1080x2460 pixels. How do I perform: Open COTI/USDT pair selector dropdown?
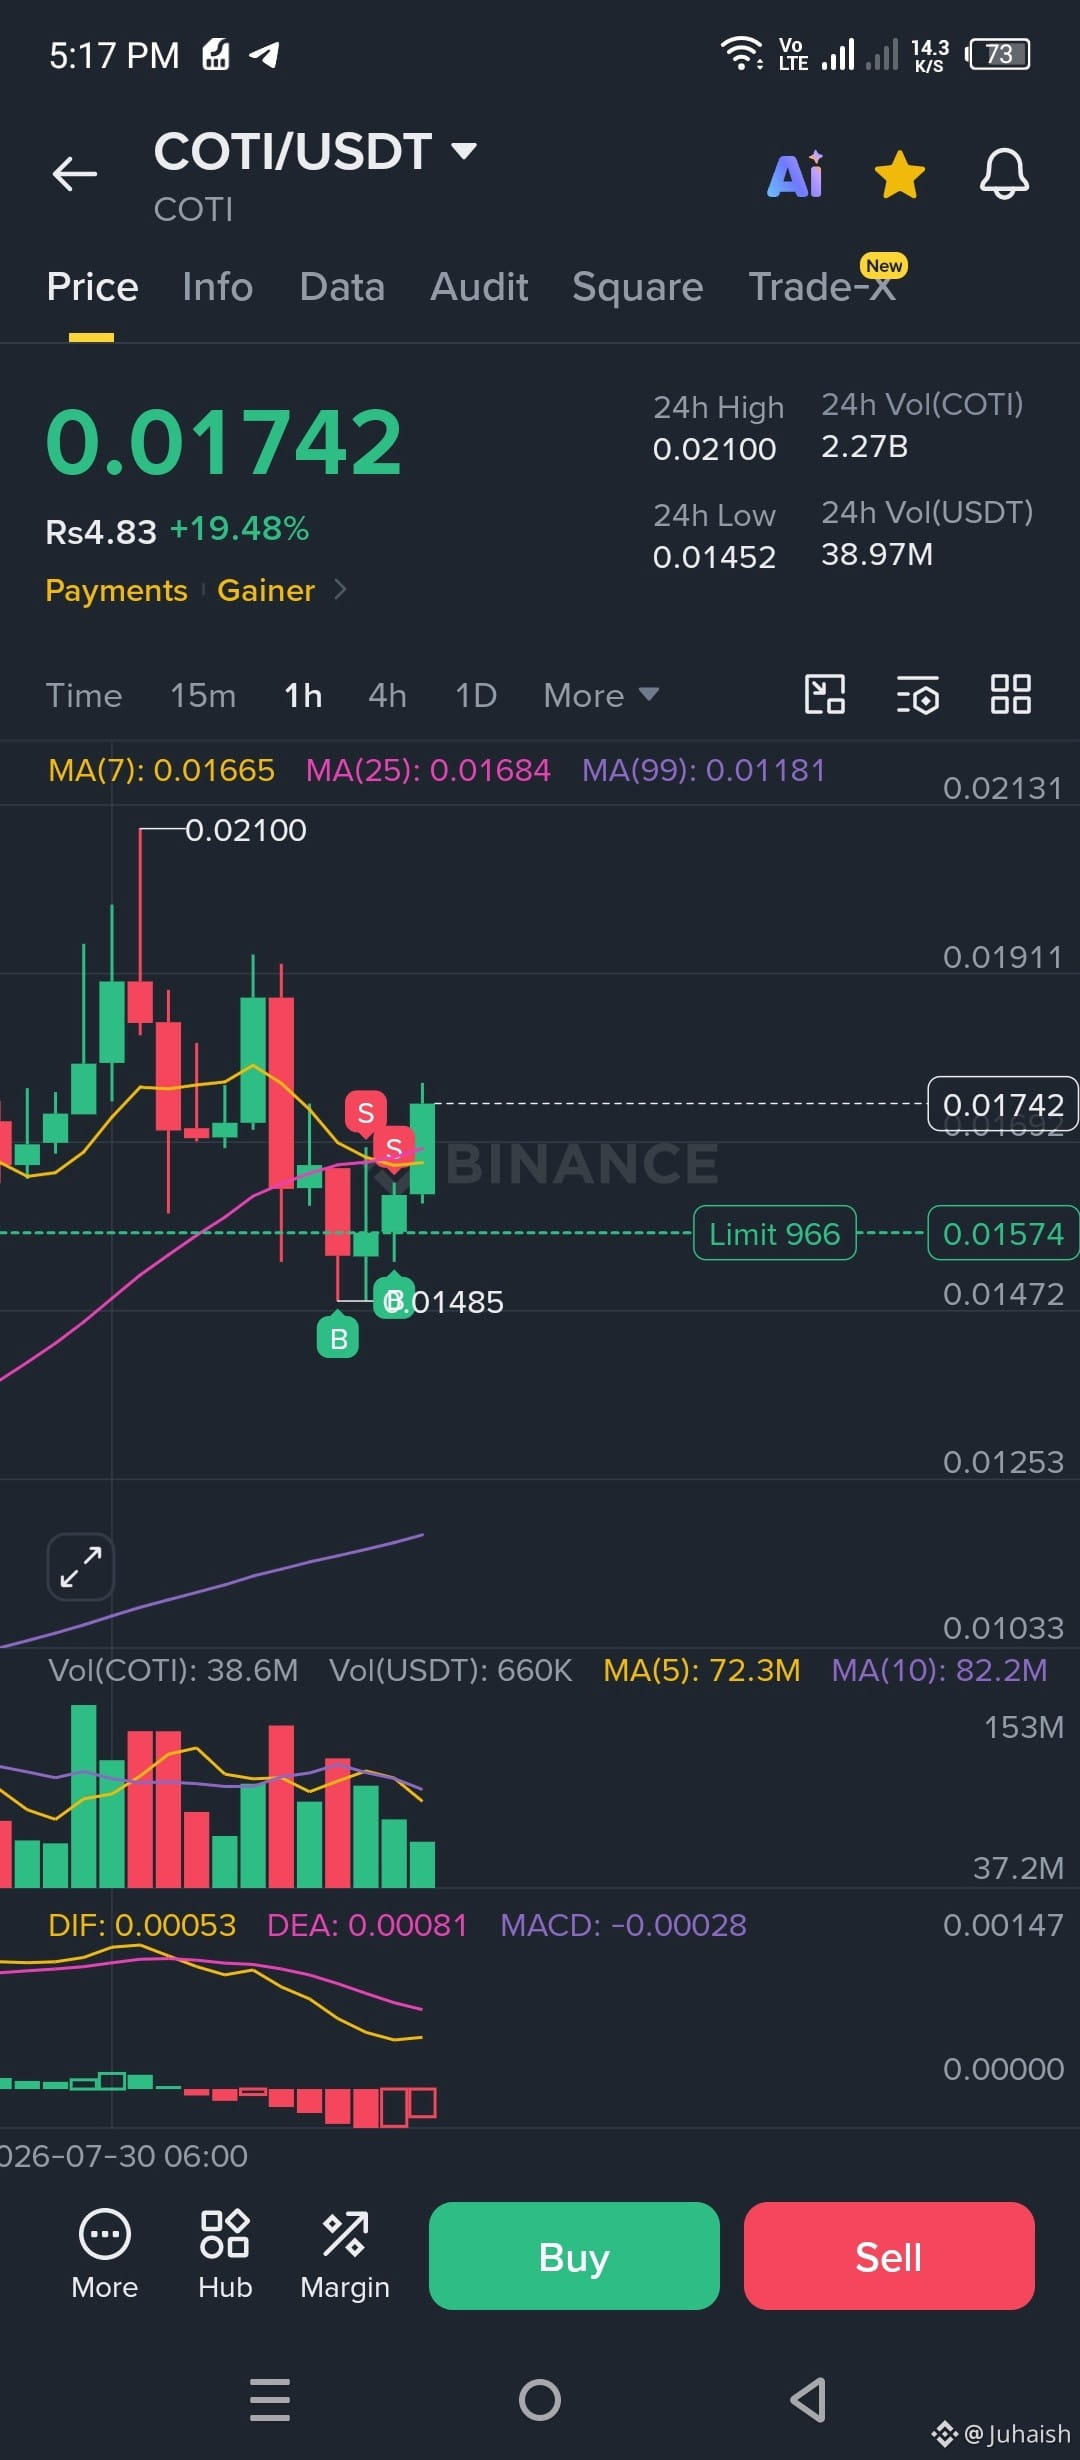click(x=315, y=152)
